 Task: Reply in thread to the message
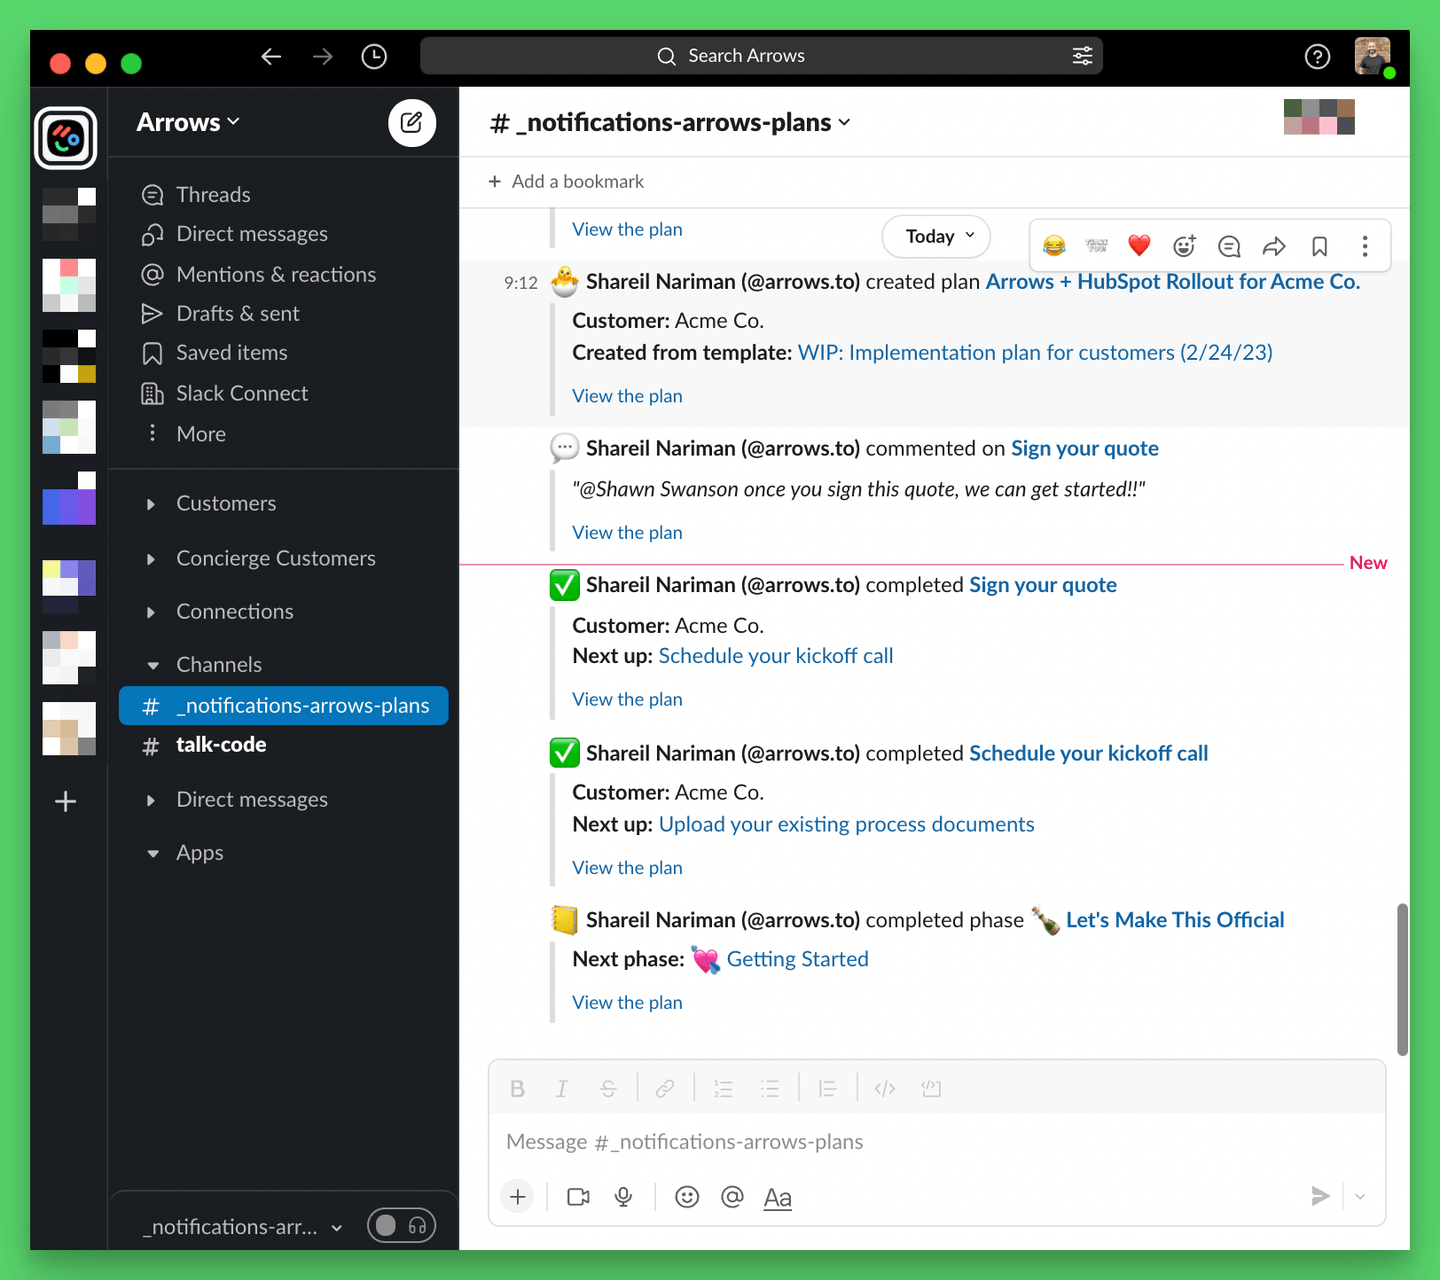1229,246
